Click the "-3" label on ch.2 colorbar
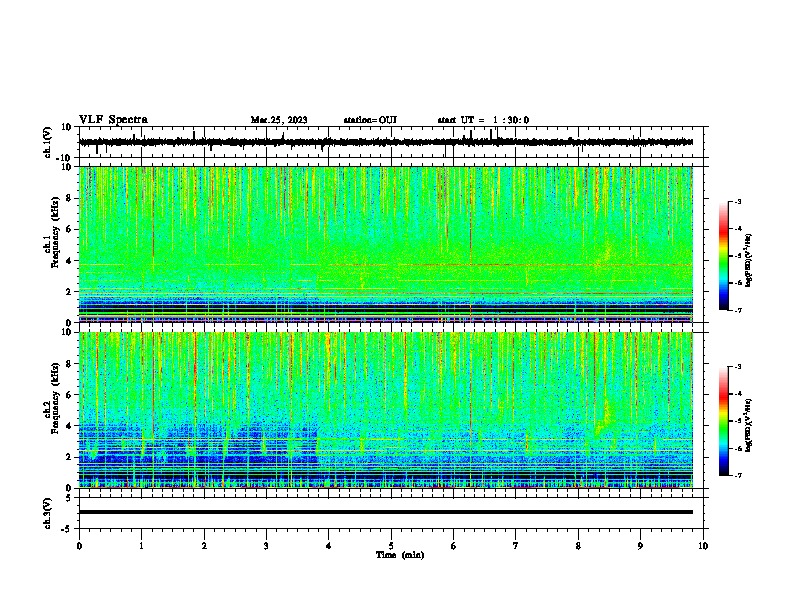This screenshot has width=792, height=612. tap(737, 367)
